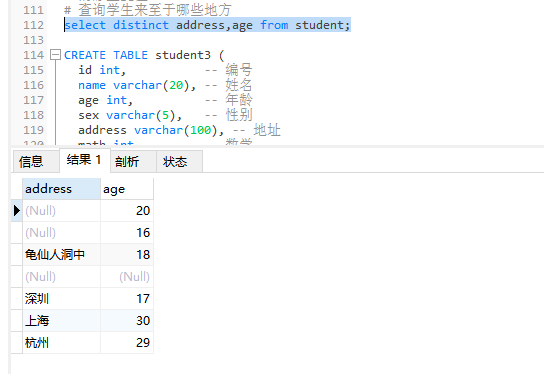This screenshot has height=374, width=544.
Task: Place cursor in select distinct query line
Action: (207, 25)
